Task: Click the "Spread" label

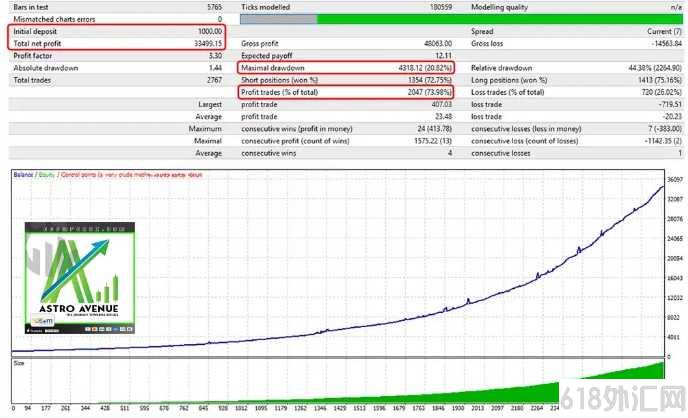Action: pos(482,32)
